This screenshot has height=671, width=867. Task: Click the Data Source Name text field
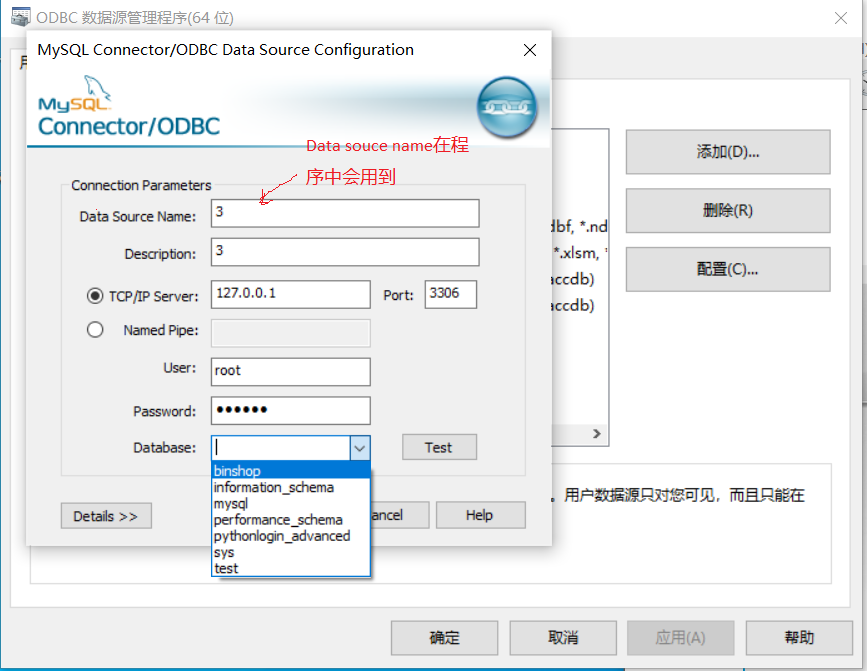(345, 213)
